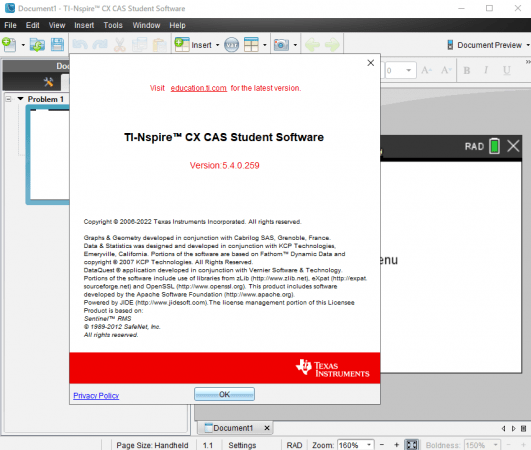Click the increase font size icon
The height and width of the screenshot is (450, 531).
(427, 70)
